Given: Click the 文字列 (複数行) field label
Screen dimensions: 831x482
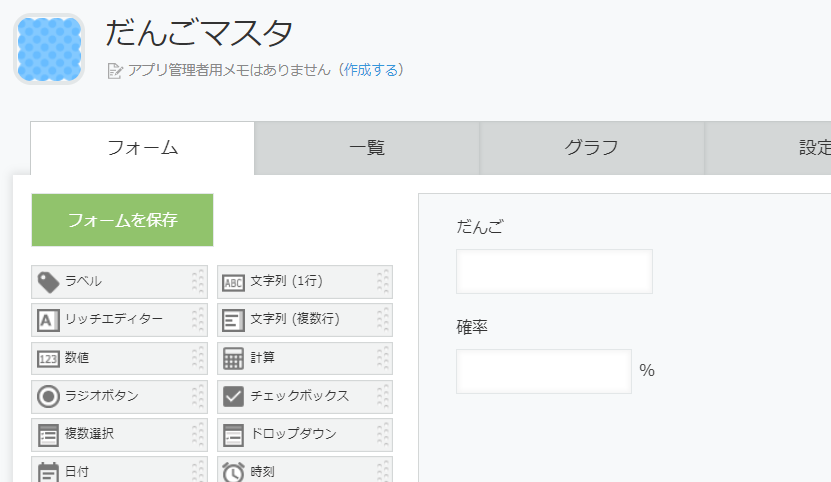Looking at the screenshot, I should (295, 319).
